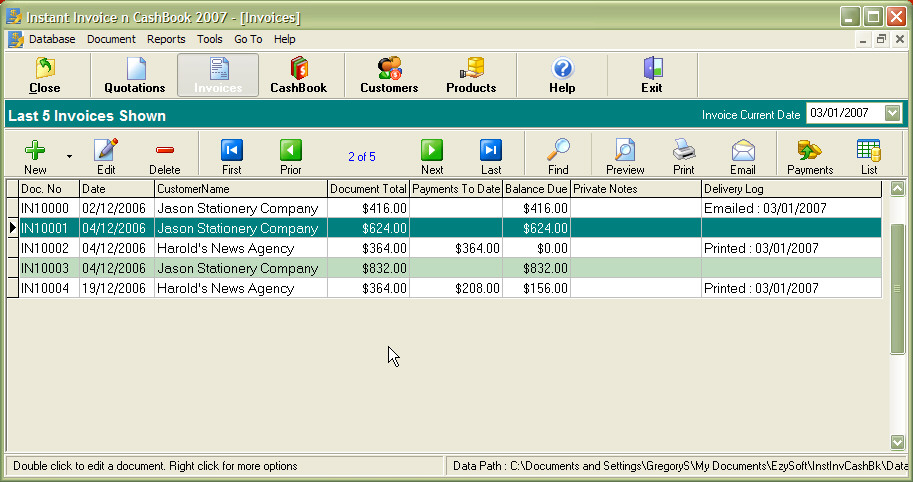Click the grid scrollbar up arrow
The image size is (913, 482).
coord(897,189)
